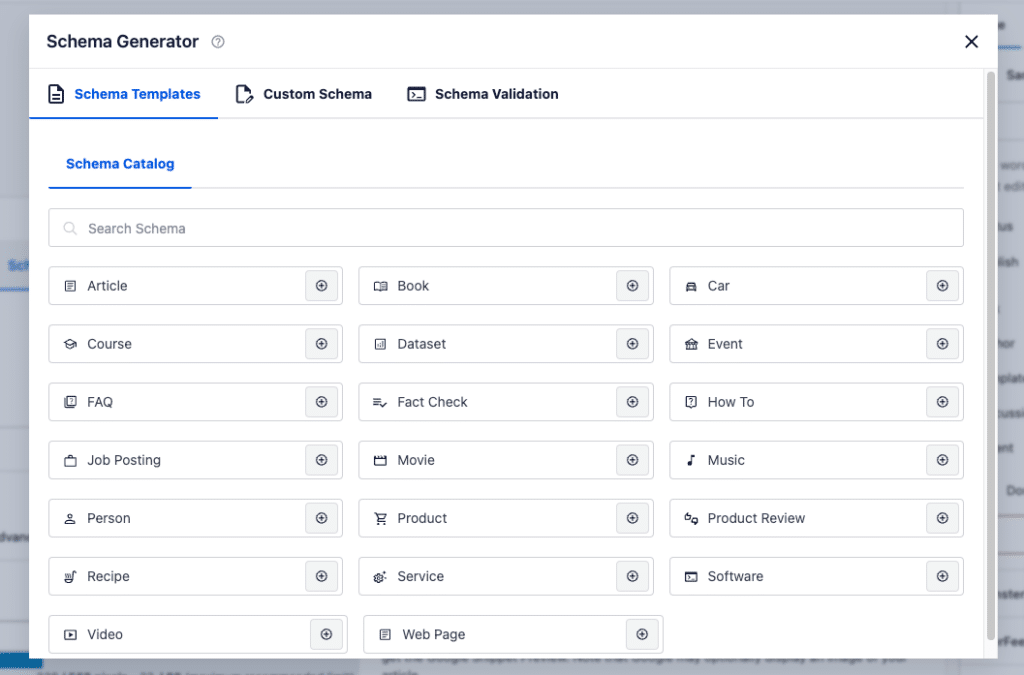Add FAQ schema using its plus icon

pyautogui.click(x=322, y=402)
